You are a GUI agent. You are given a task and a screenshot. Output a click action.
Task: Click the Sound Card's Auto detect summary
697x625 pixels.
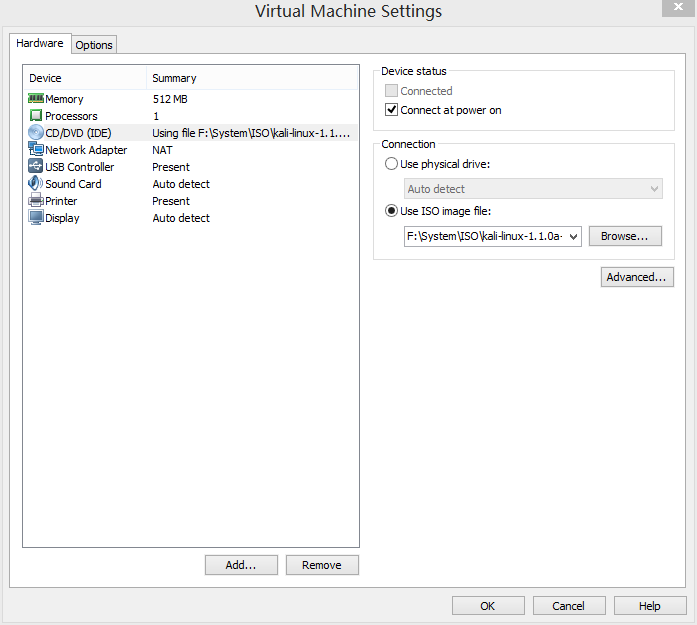click(181, 184)
